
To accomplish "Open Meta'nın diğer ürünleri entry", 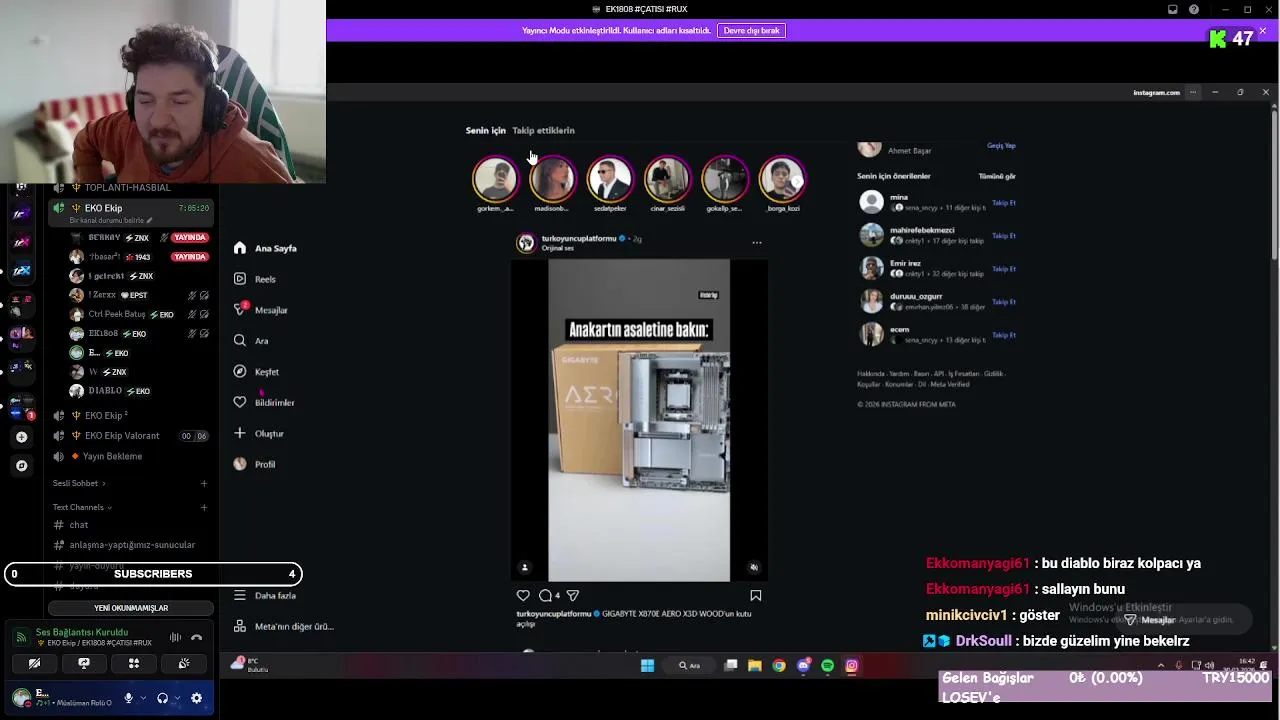I will click(284, 626).
